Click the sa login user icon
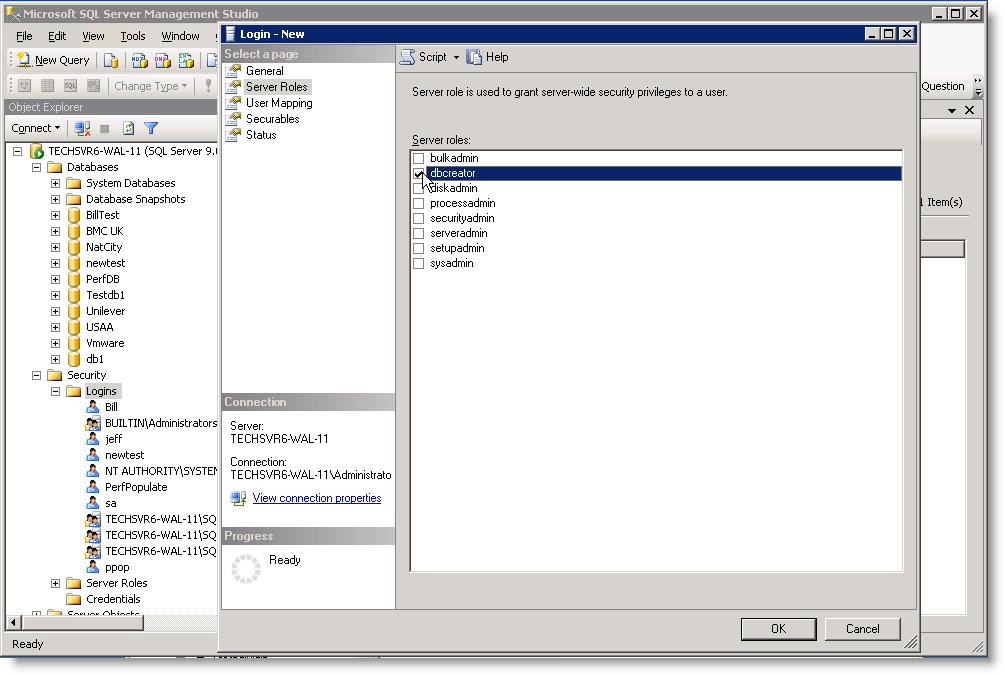The height and width of the screenshot is (674, 1004). click(93, 503)
